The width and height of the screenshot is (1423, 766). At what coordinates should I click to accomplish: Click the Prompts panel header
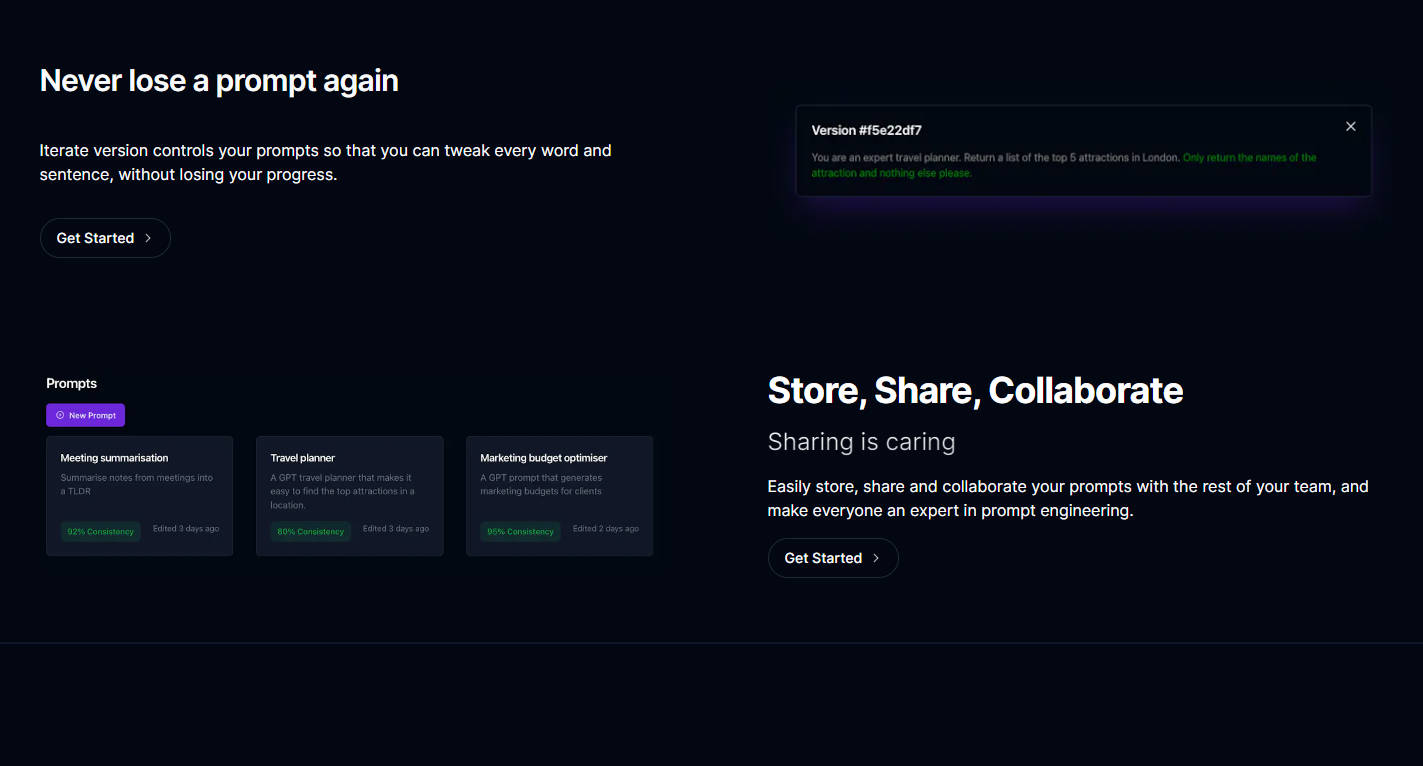[71, 383]
